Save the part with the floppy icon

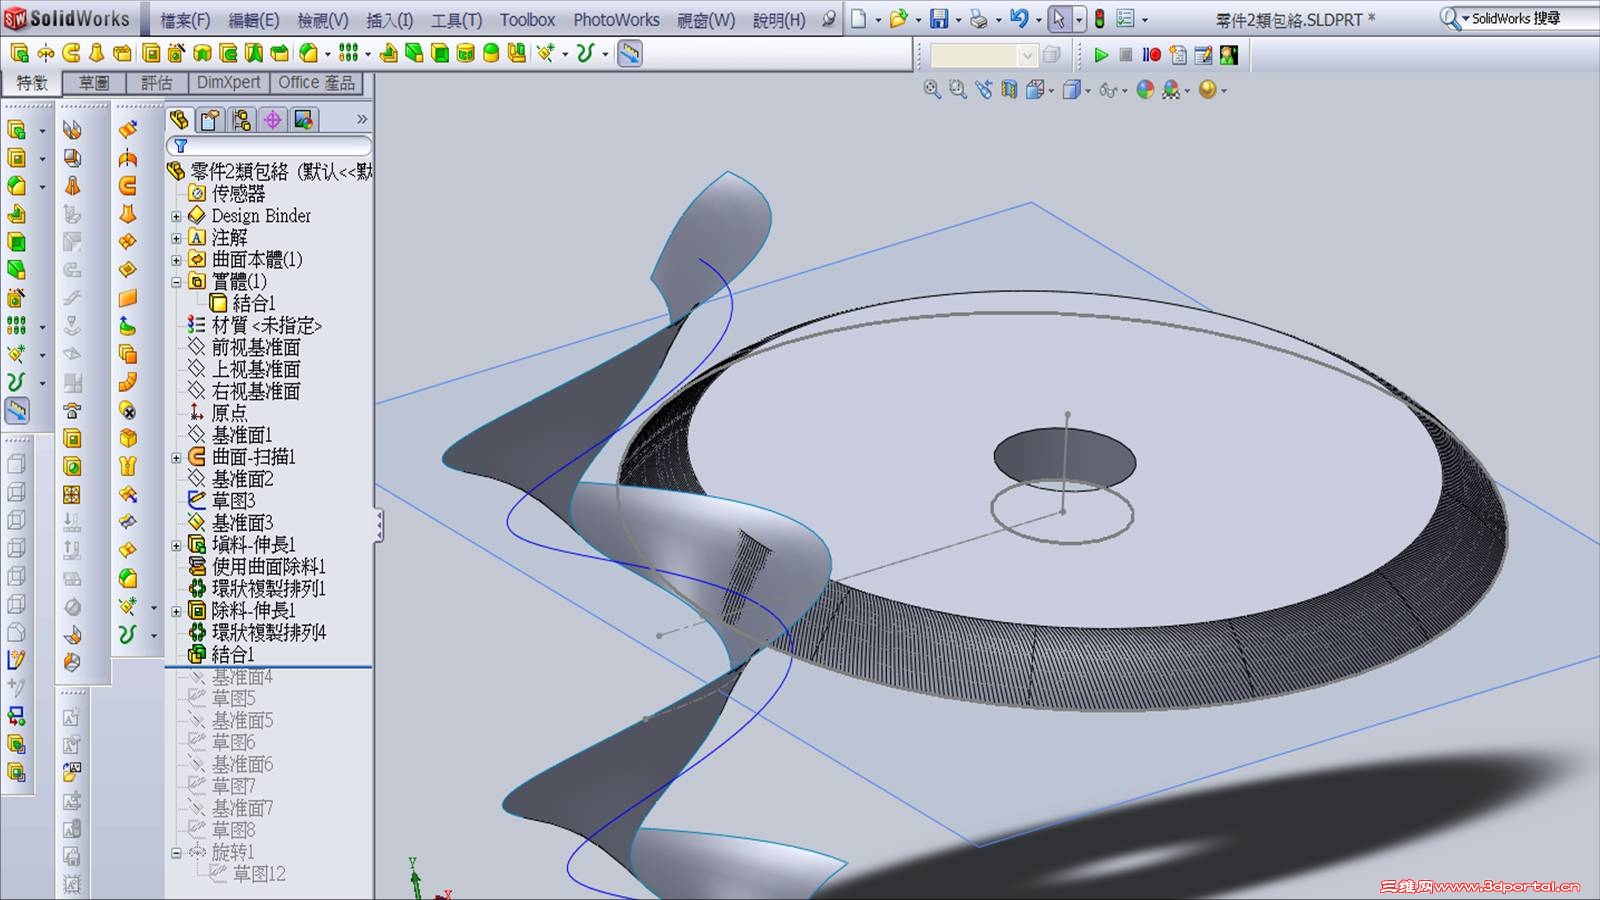(939, 19)
